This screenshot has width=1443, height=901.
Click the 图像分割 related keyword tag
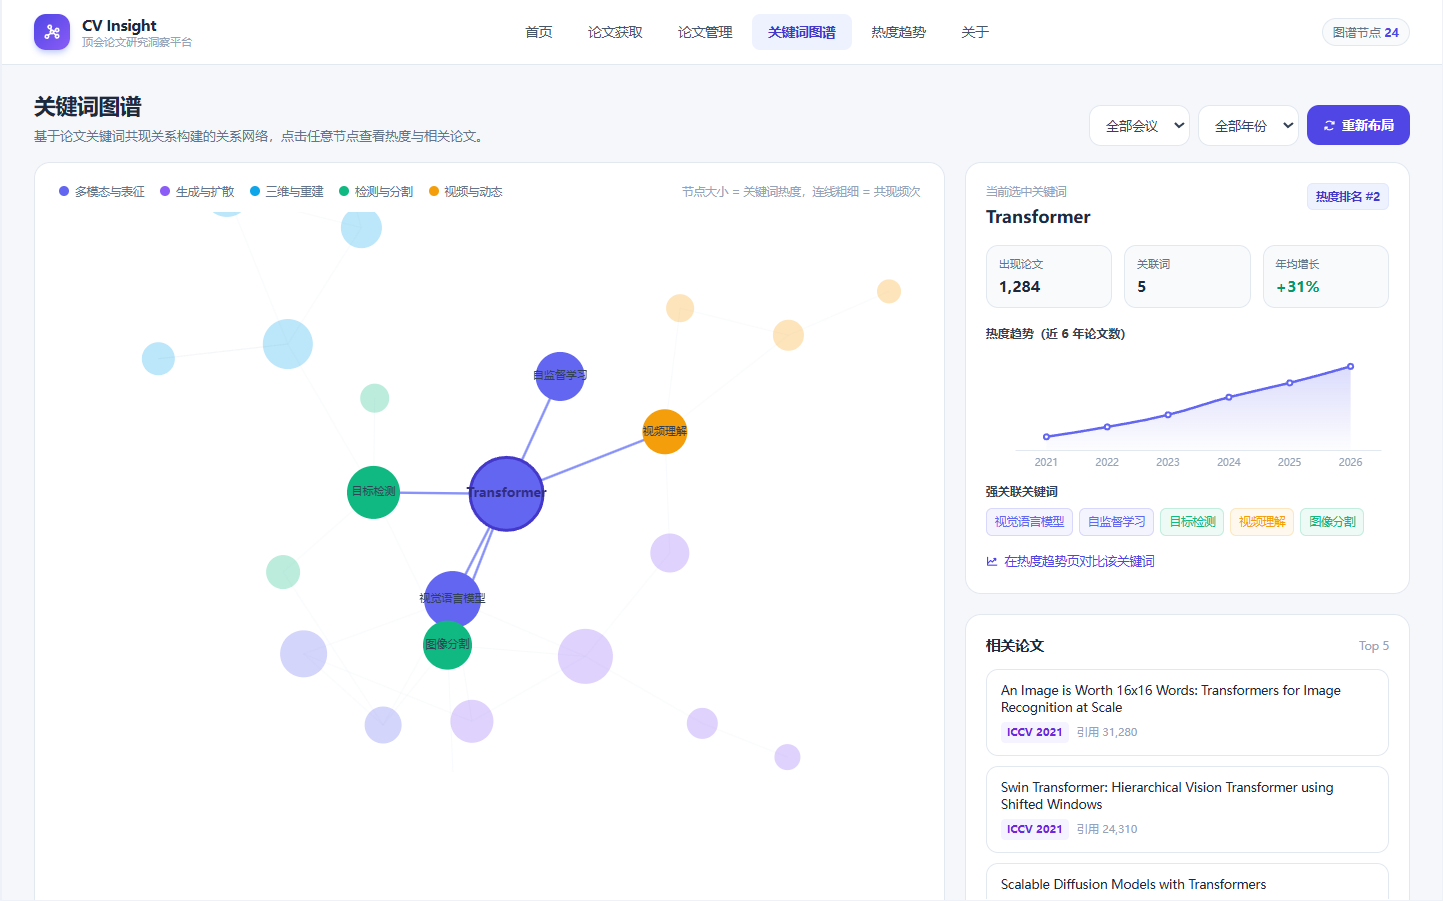pos(1332,522)
